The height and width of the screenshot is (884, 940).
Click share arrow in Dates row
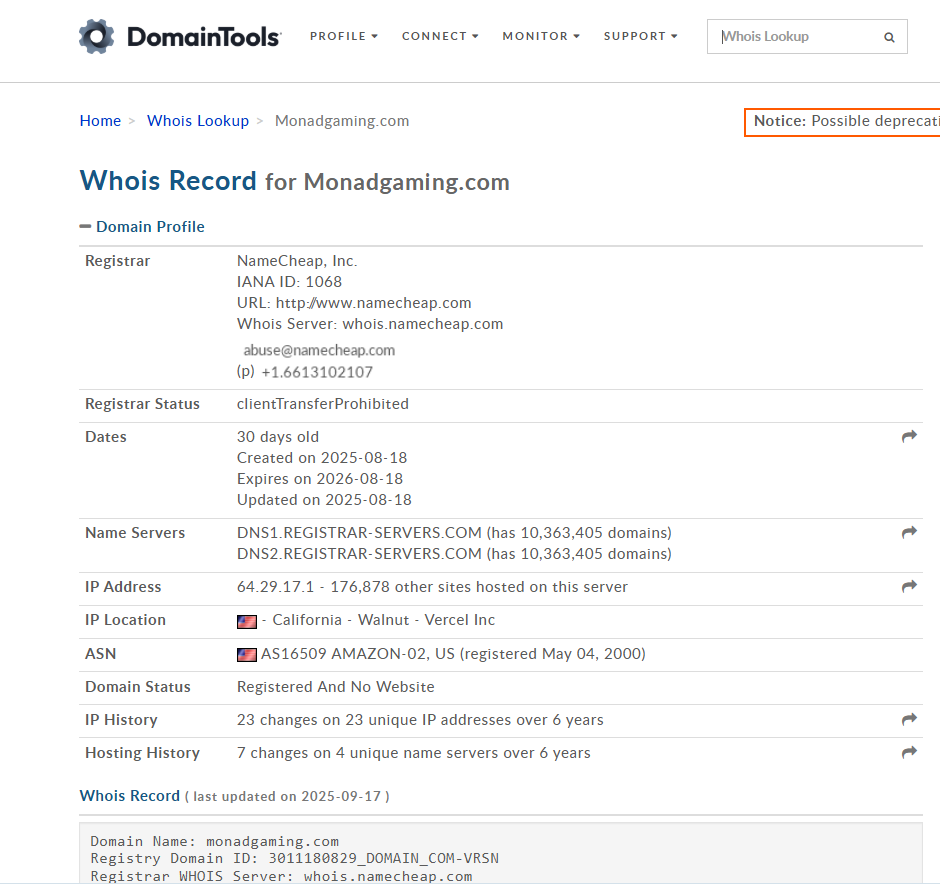click(909, 436)
